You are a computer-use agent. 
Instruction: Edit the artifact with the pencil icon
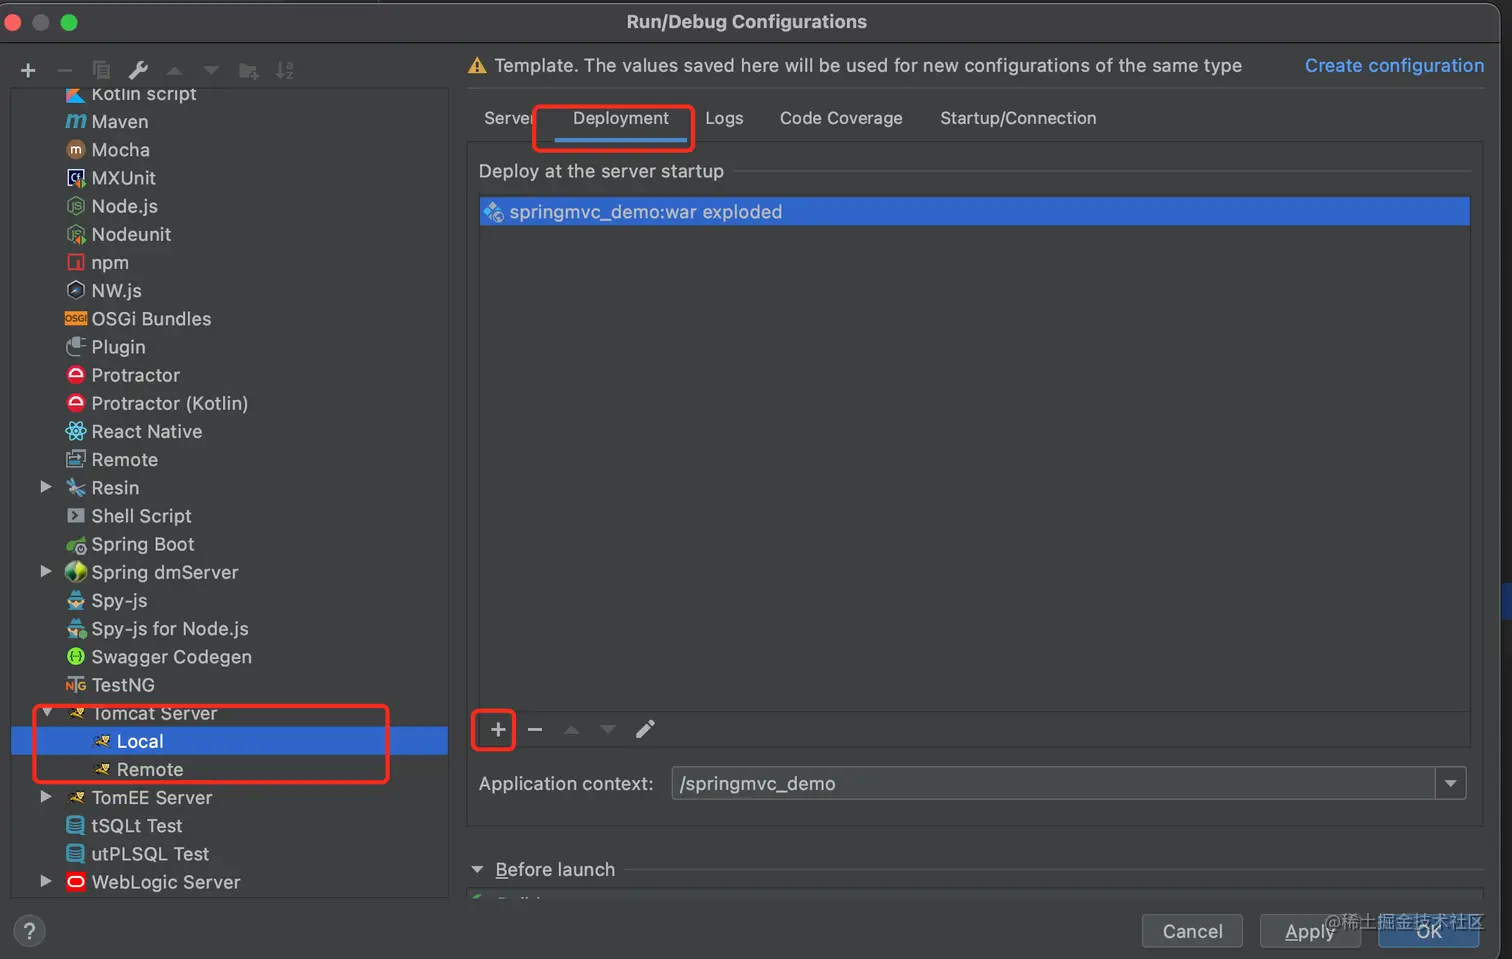click(645, 729)
